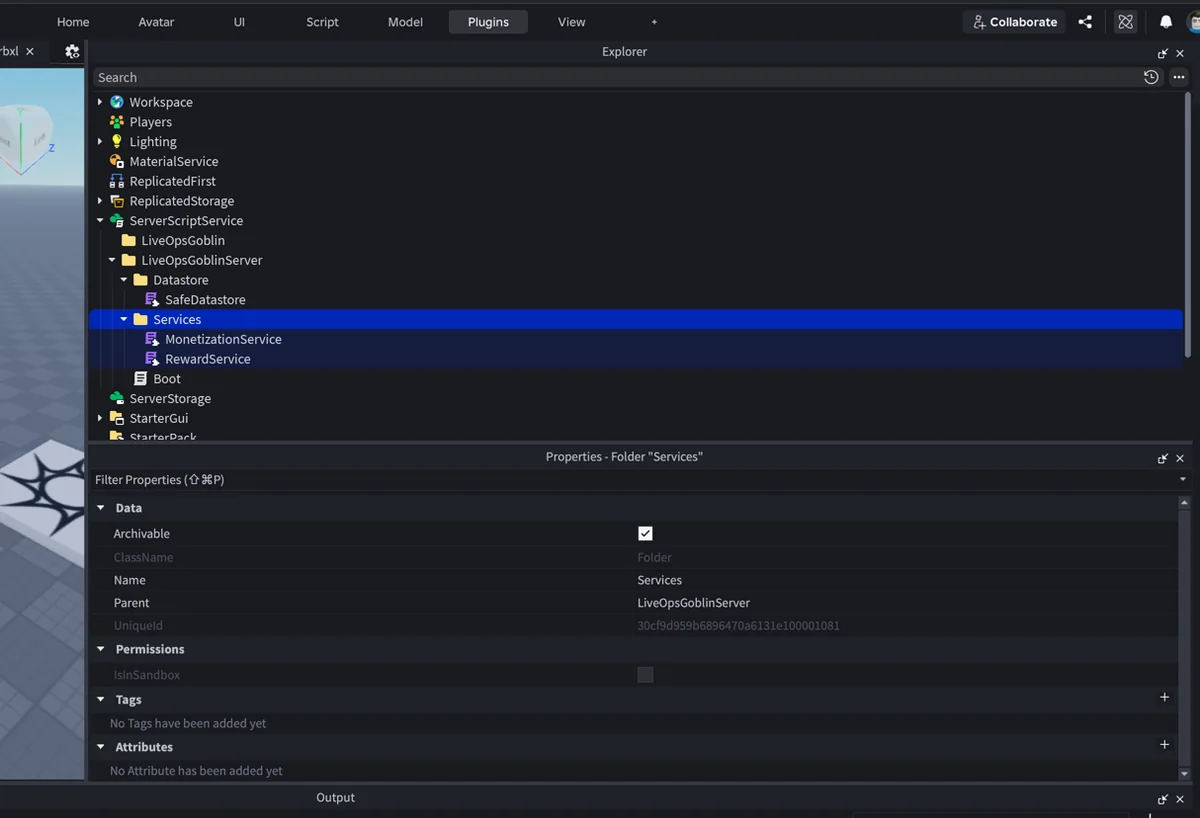Screen dimensions: 1200x818
Task: Collapse the Permissions properties section
Action: pyautogui.click(x=101, y=649)
